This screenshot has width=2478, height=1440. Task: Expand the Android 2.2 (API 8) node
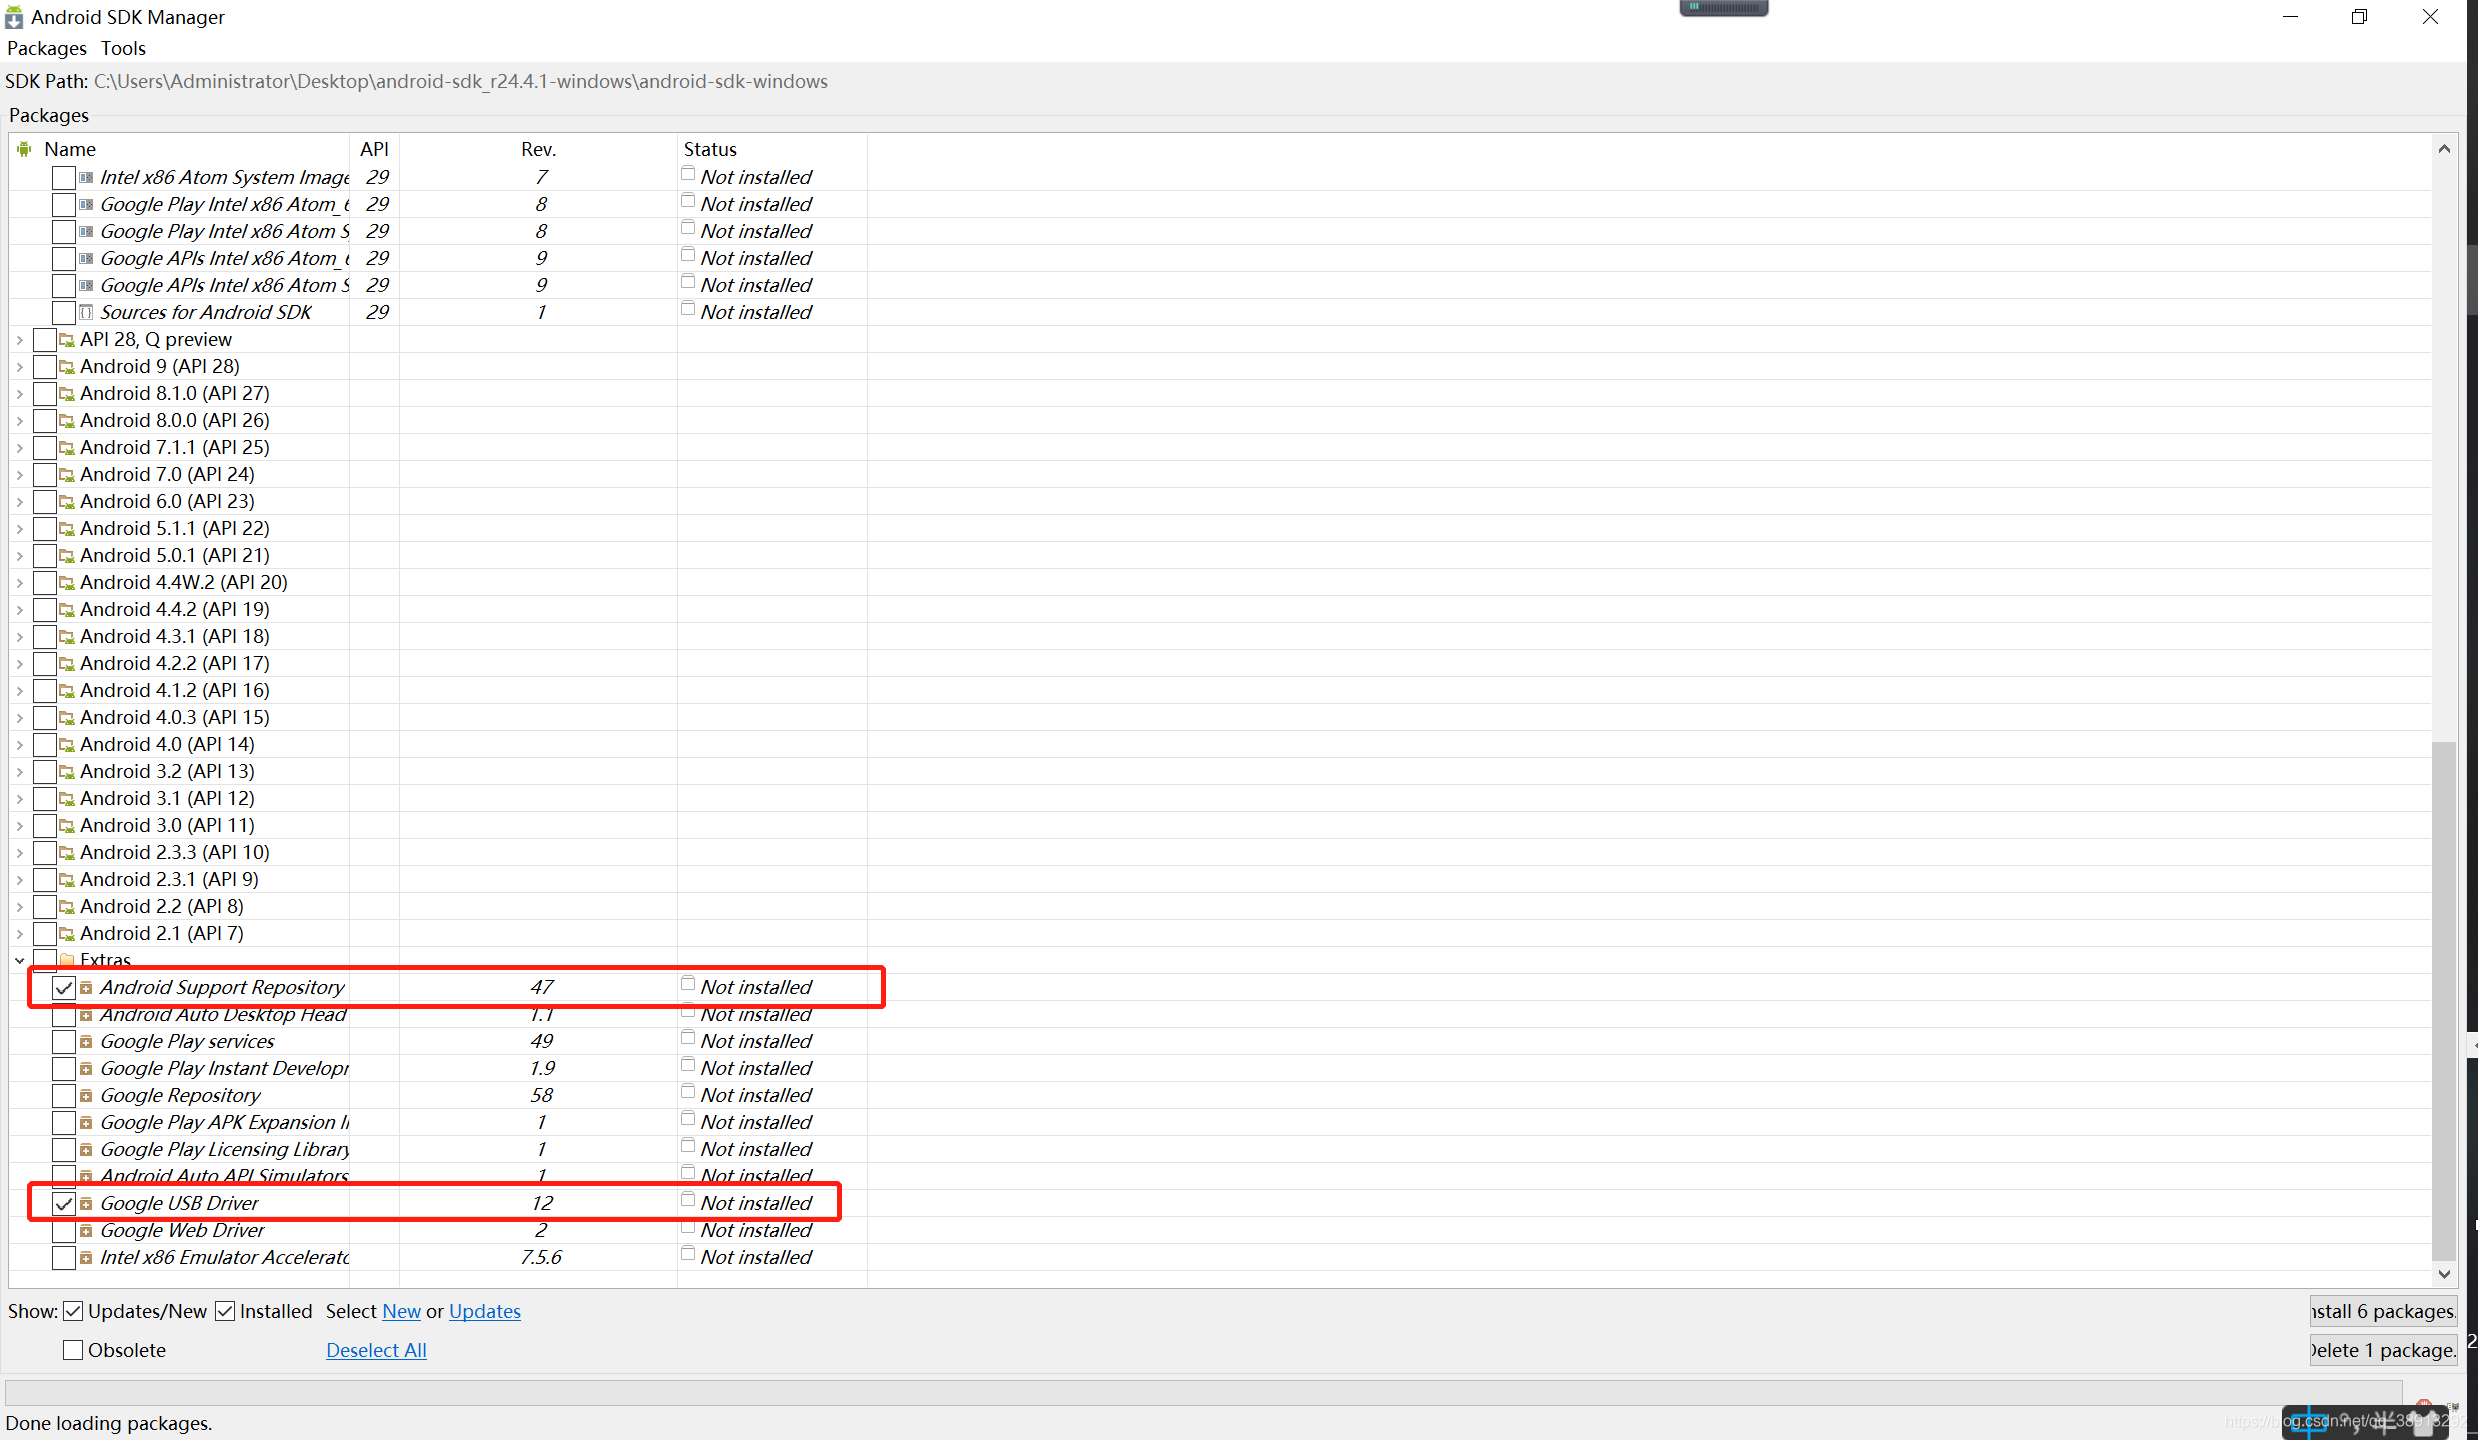pos(19,907)
